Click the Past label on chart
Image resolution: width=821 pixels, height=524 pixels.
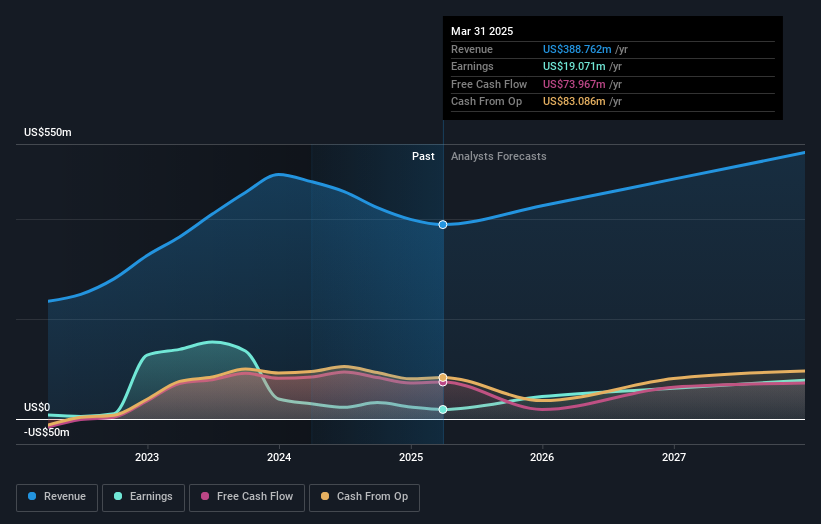point(423,156)
